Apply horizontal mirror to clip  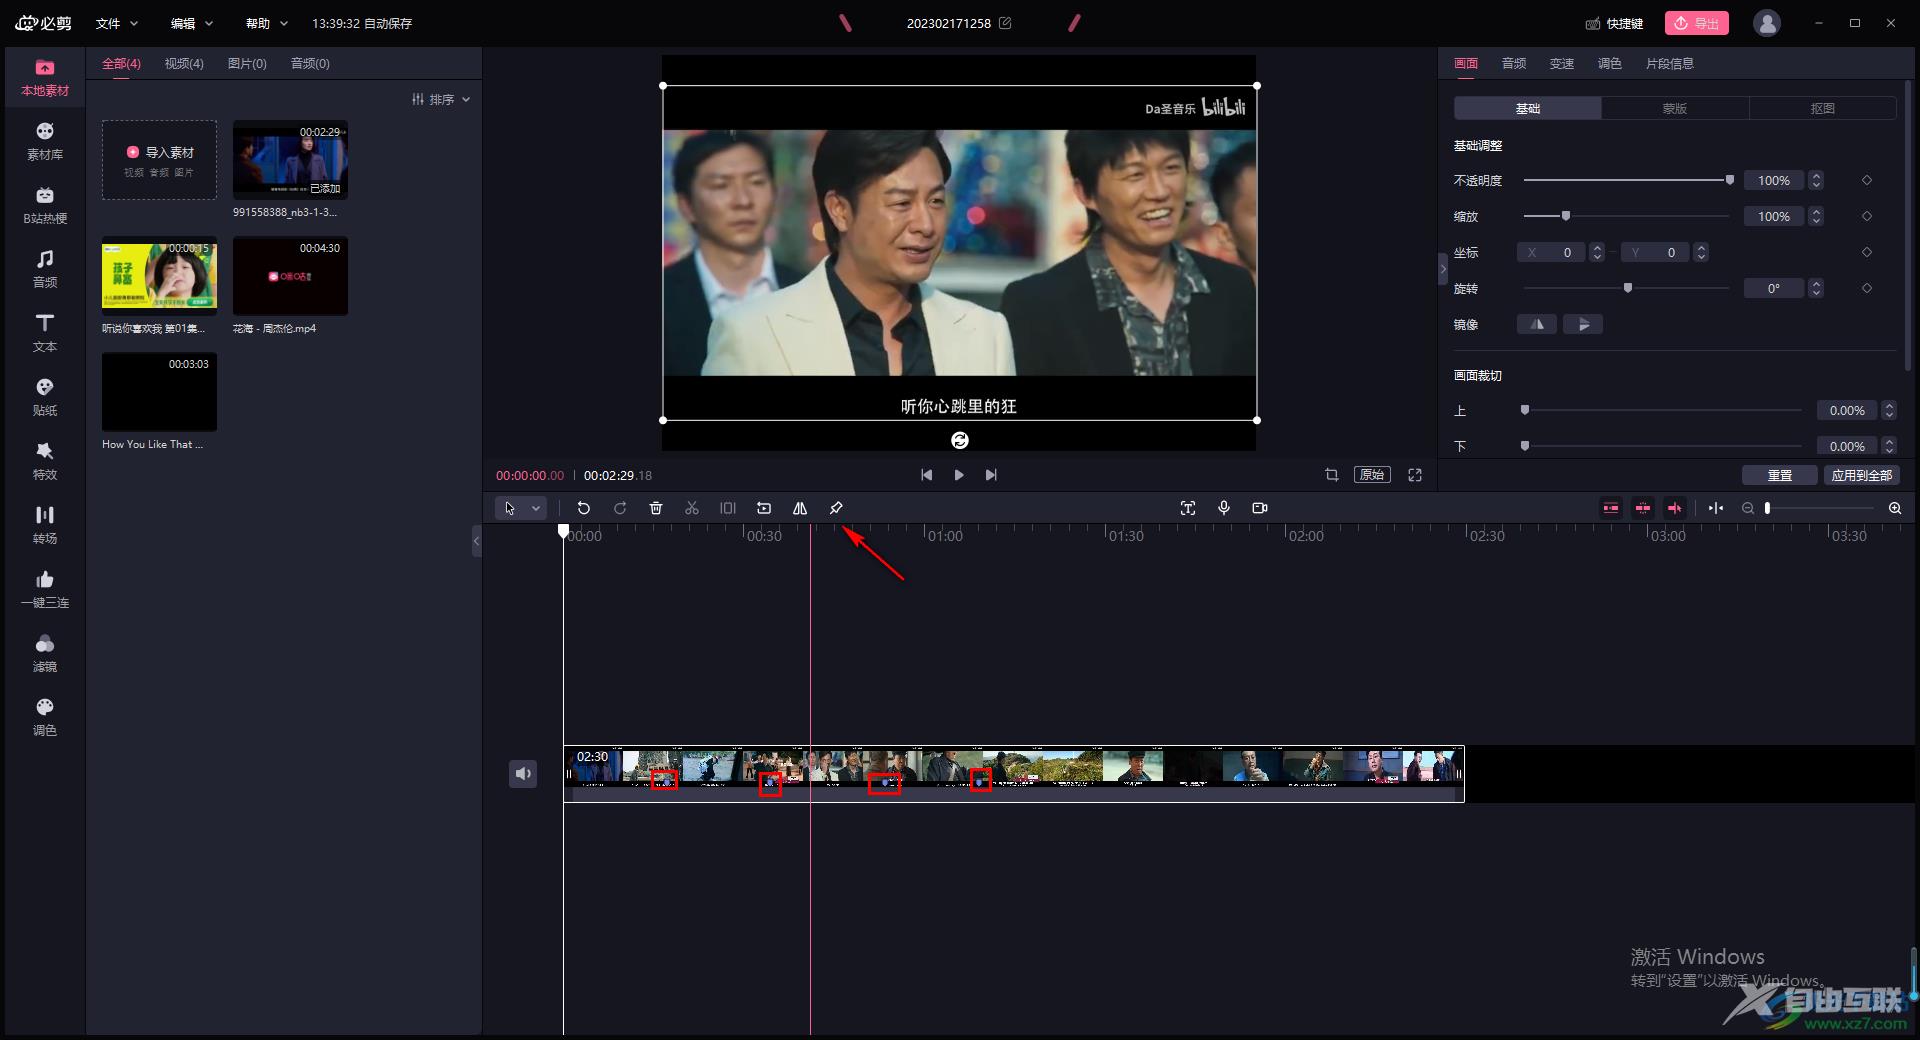(x=1537, y=324)
